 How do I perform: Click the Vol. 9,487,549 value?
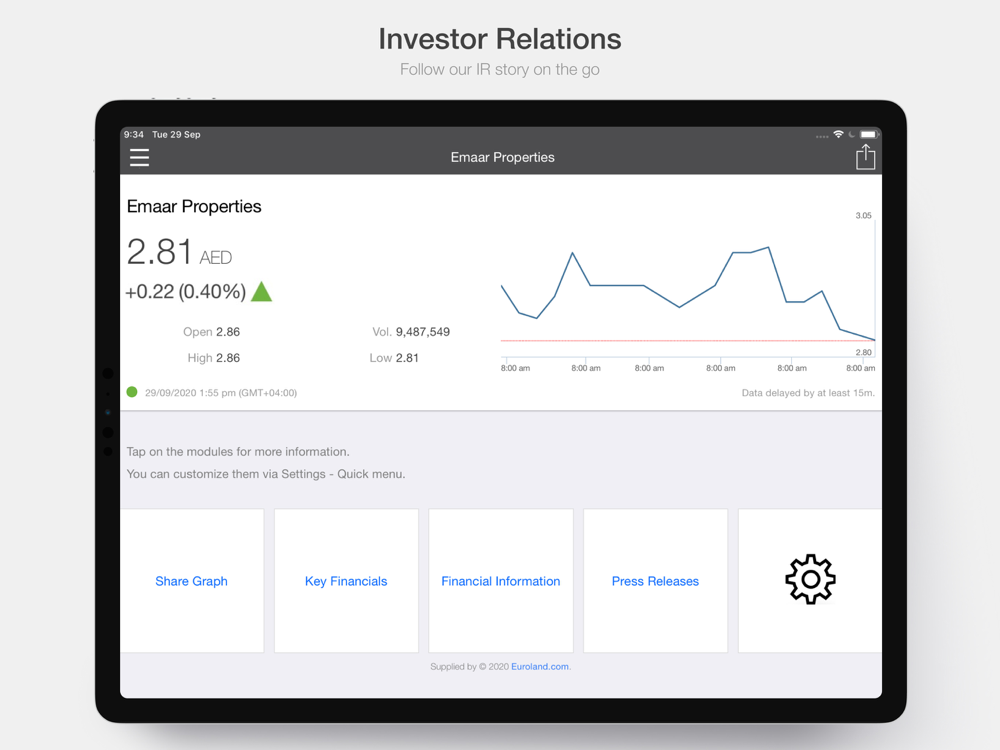tap(411, 332)
